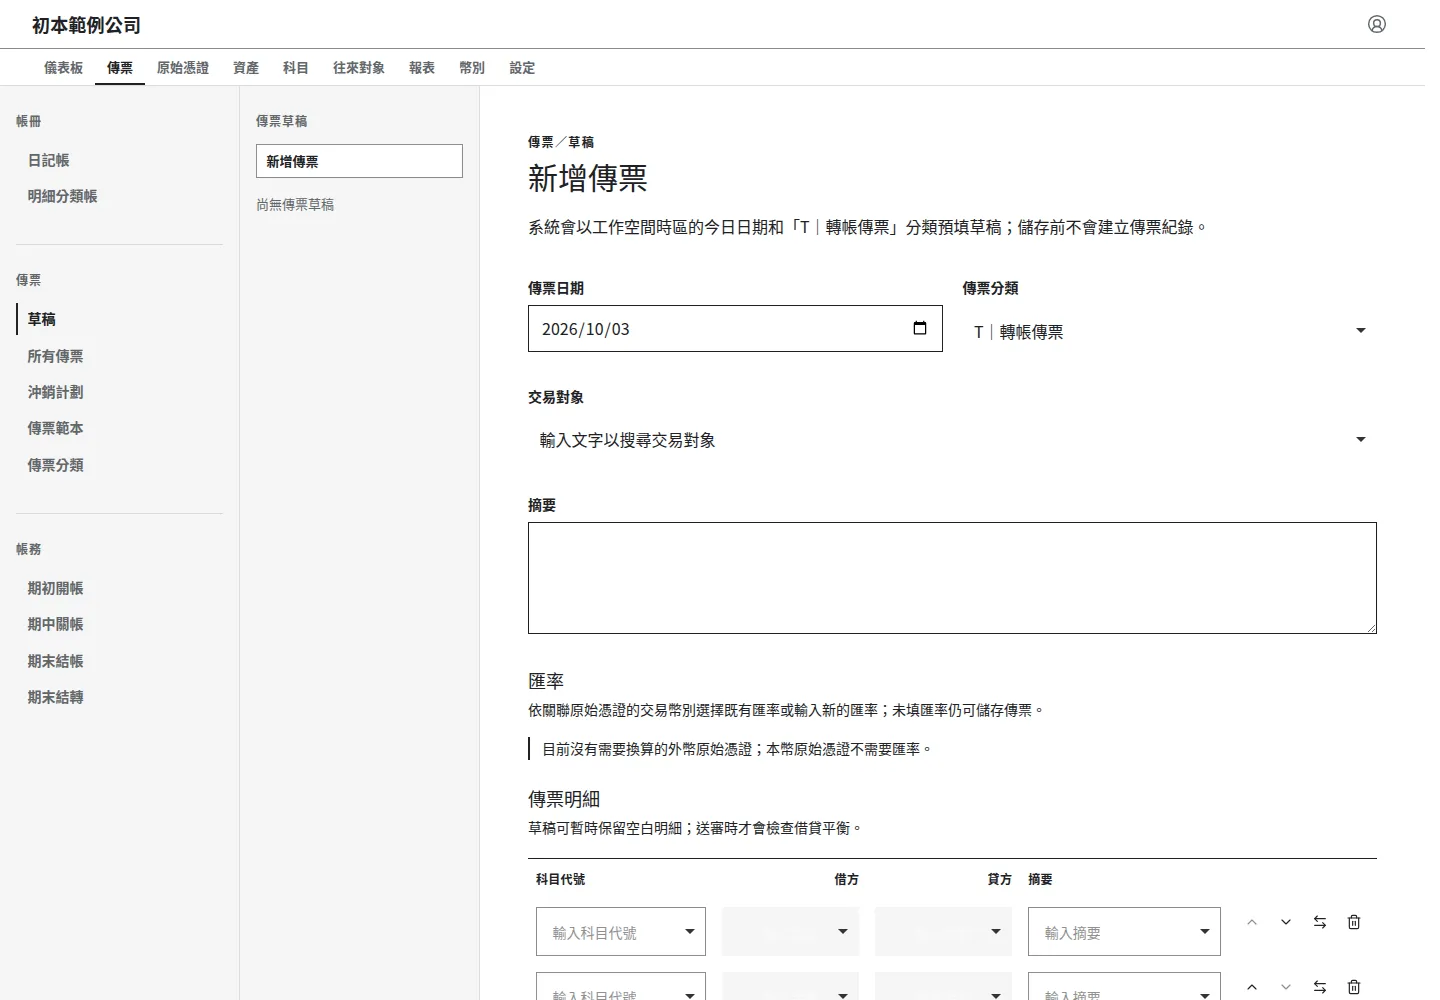Click the 尚無傳票草稿 text
Image resolution: width=1440 pixels, height=1000 pixels.
295,204
